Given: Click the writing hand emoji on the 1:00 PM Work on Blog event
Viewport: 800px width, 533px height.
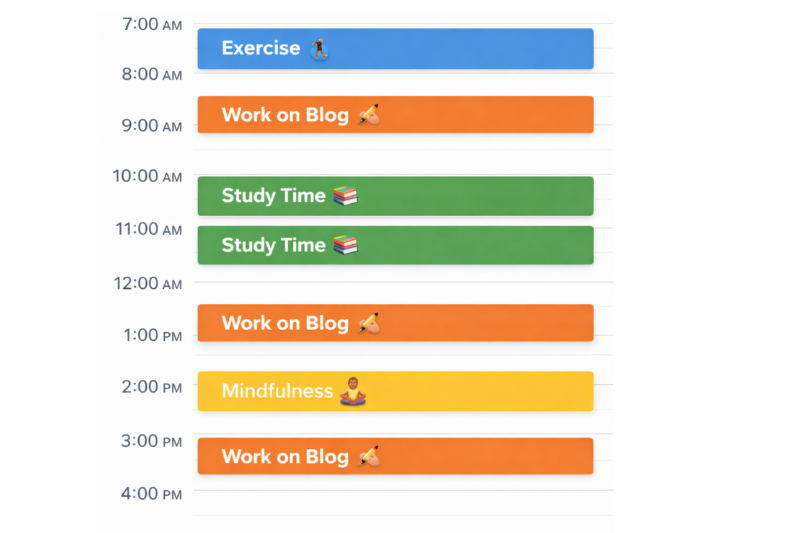Looking at the screenshot, I should pyautogui.click(x=369, y=323).
